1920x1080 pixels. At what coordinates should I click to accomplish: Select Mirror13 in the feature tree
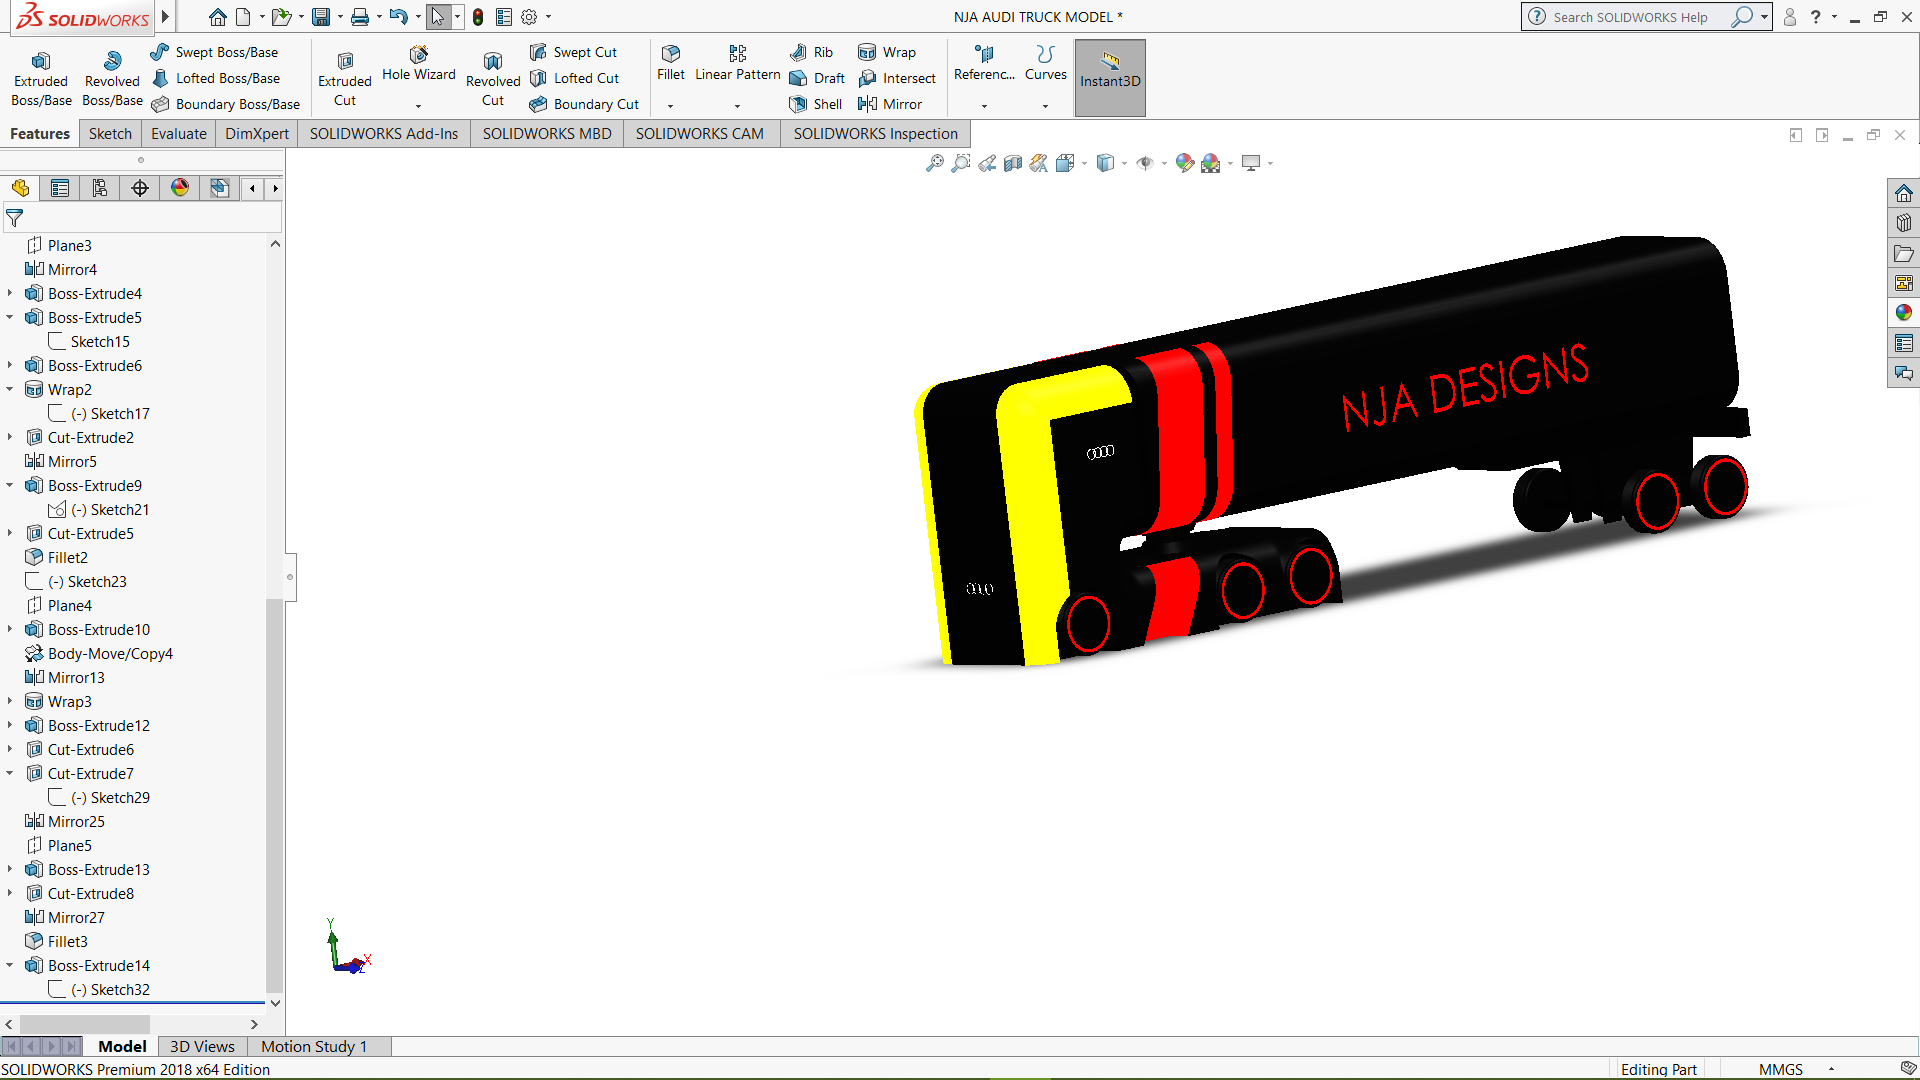[x=65, y=677]
